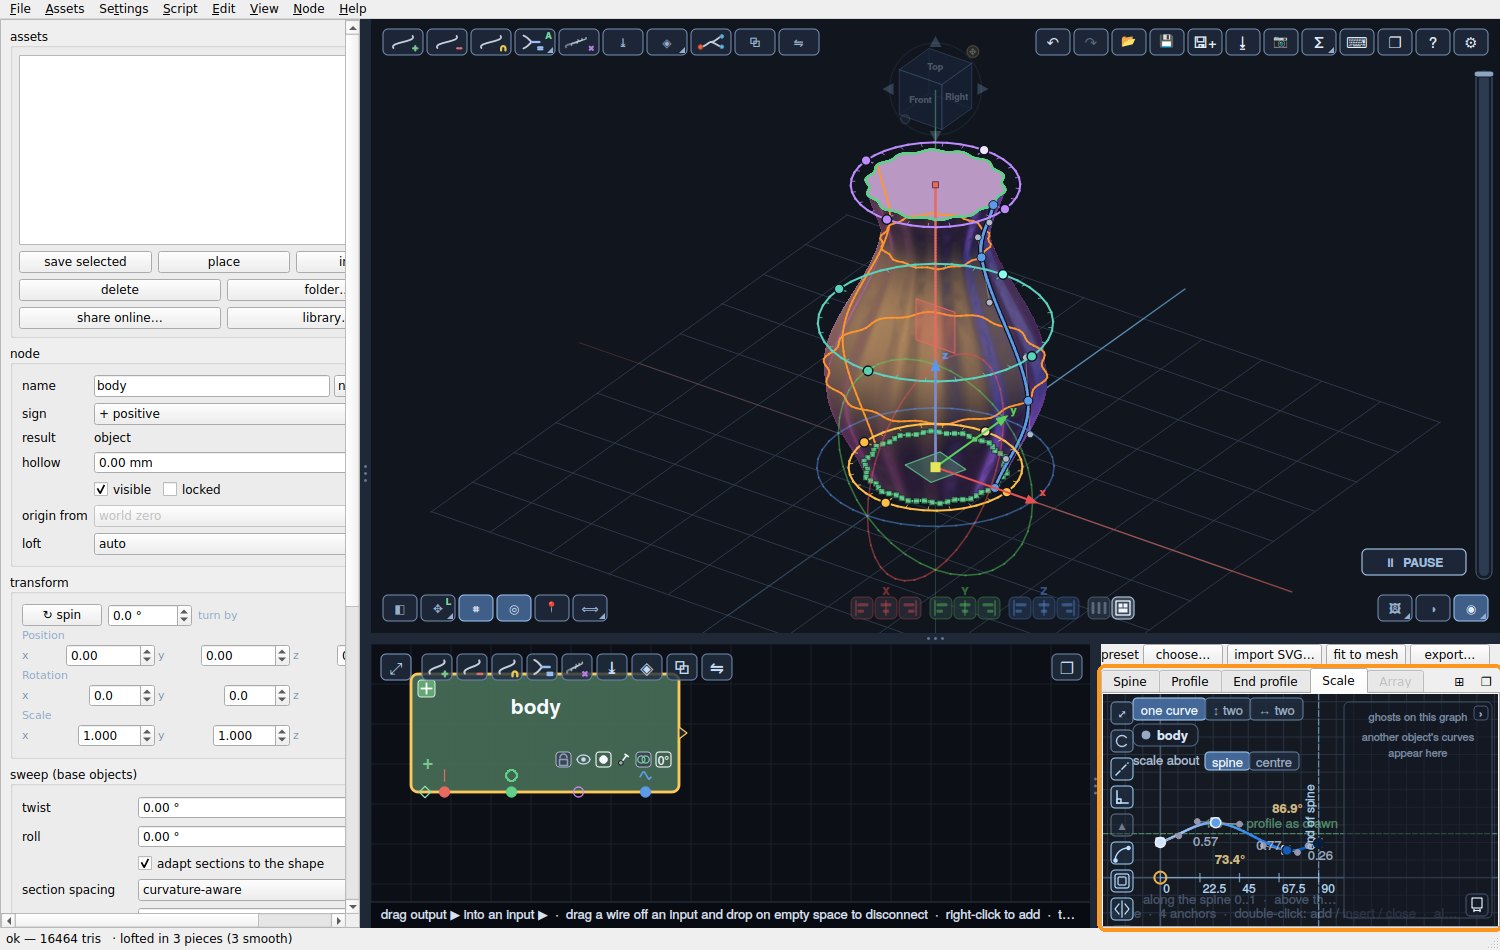Image resolution: width=1500 pixels, height=950 pixels.
Task: Switch to the End profile tab
Action: click(1265, 682)
